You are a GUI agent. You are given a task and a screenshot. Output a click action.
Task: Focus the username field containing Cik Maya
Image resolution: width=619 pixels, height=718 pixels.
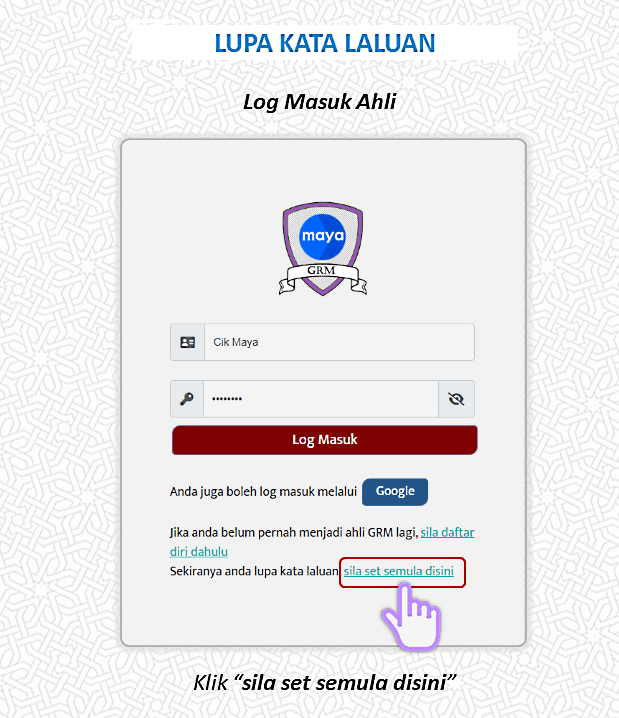pyautogui.click(x=339, y=342)
